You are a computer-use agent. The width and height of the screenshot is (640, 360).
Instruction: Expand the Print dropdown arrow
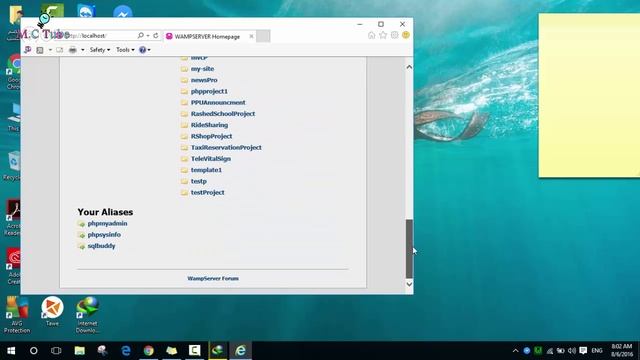point(82,50)
